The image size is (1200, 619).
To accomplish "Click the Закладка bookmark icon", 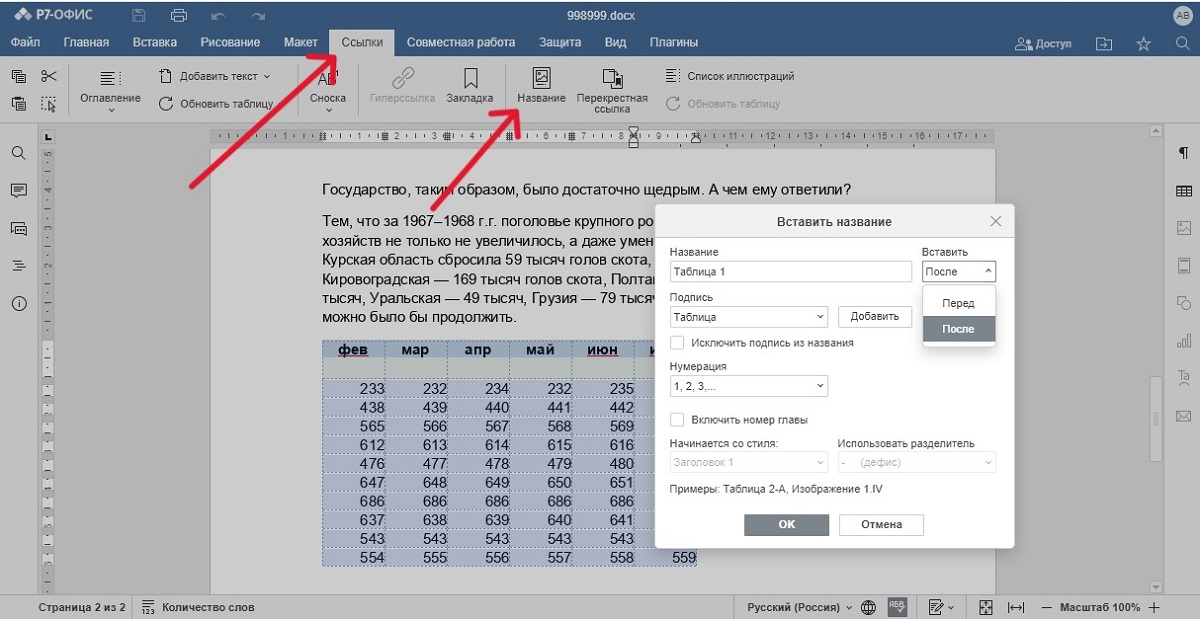I will click(469, 79).
